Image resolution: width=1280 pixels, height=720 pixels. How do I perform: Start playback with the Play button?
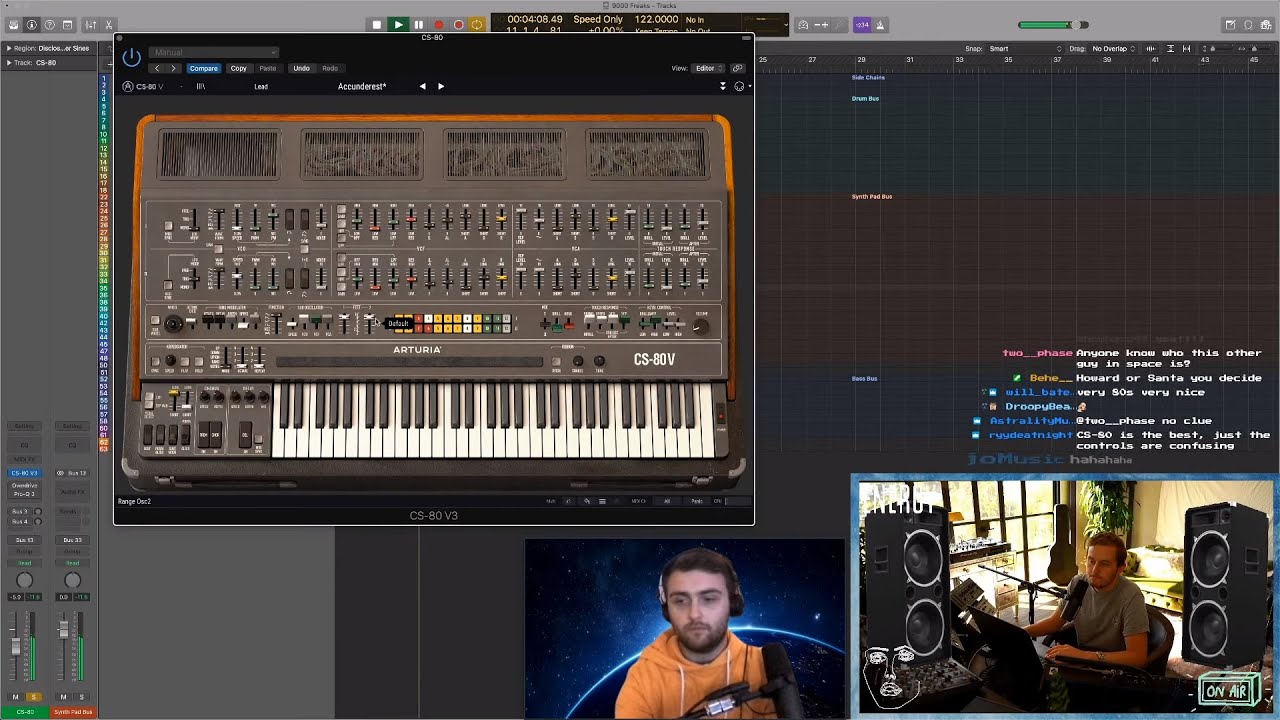398,25
